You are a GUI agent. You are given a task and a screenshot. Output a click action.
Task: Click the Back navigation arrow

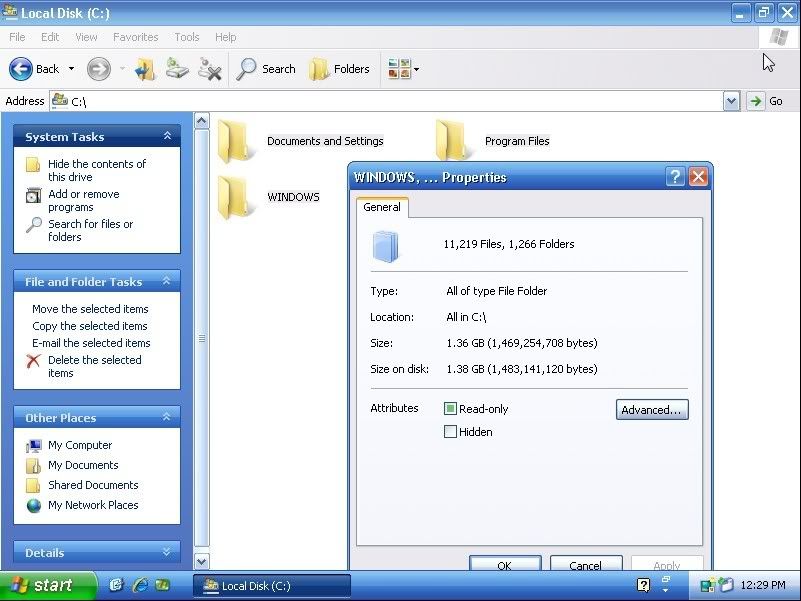click(21, 69)
